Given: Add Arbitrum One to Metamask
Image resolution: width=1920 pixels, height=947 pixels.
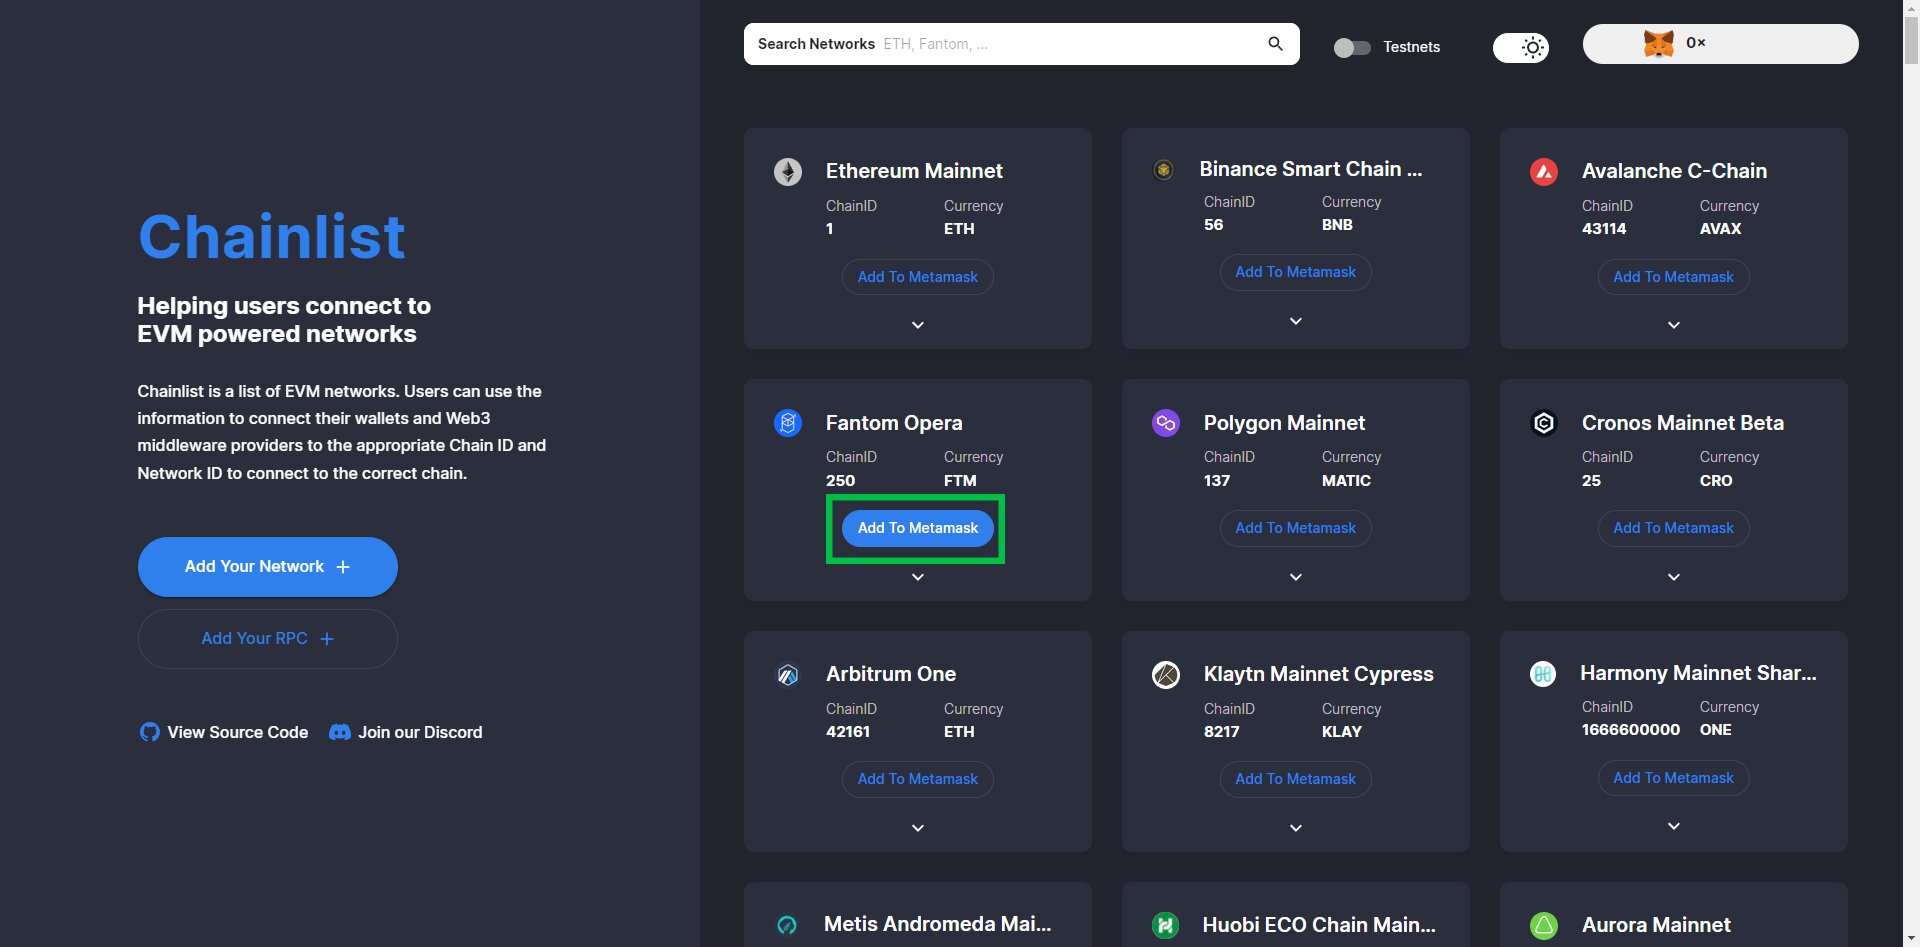Looking at the screenshot, I should tap(918, 779).
